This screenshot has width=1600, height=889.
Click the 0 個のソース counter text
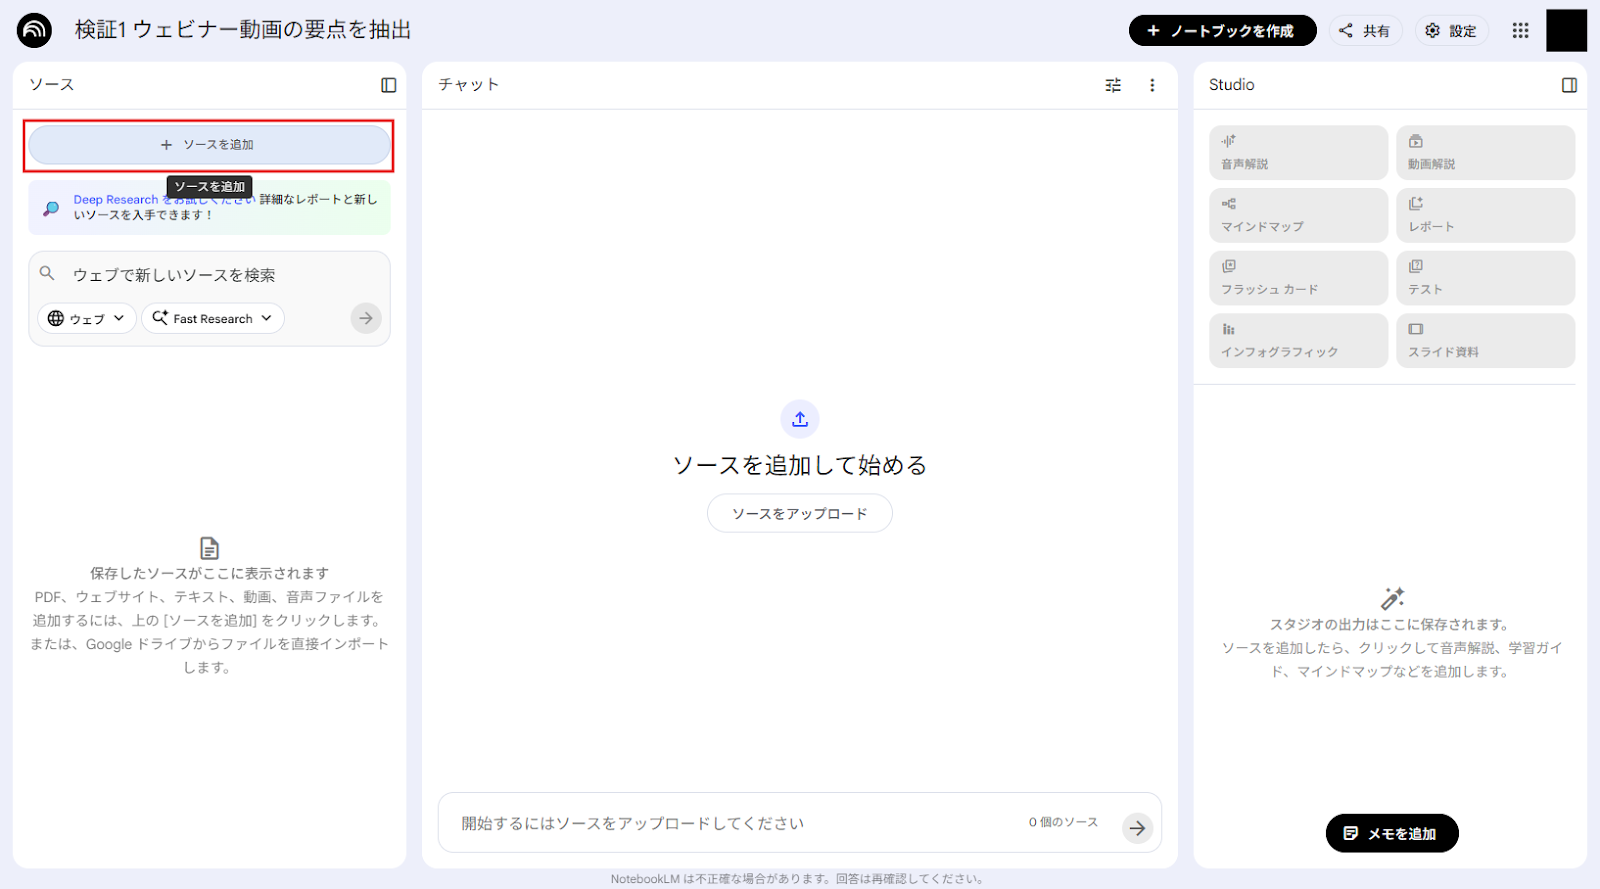point(1063,822)
